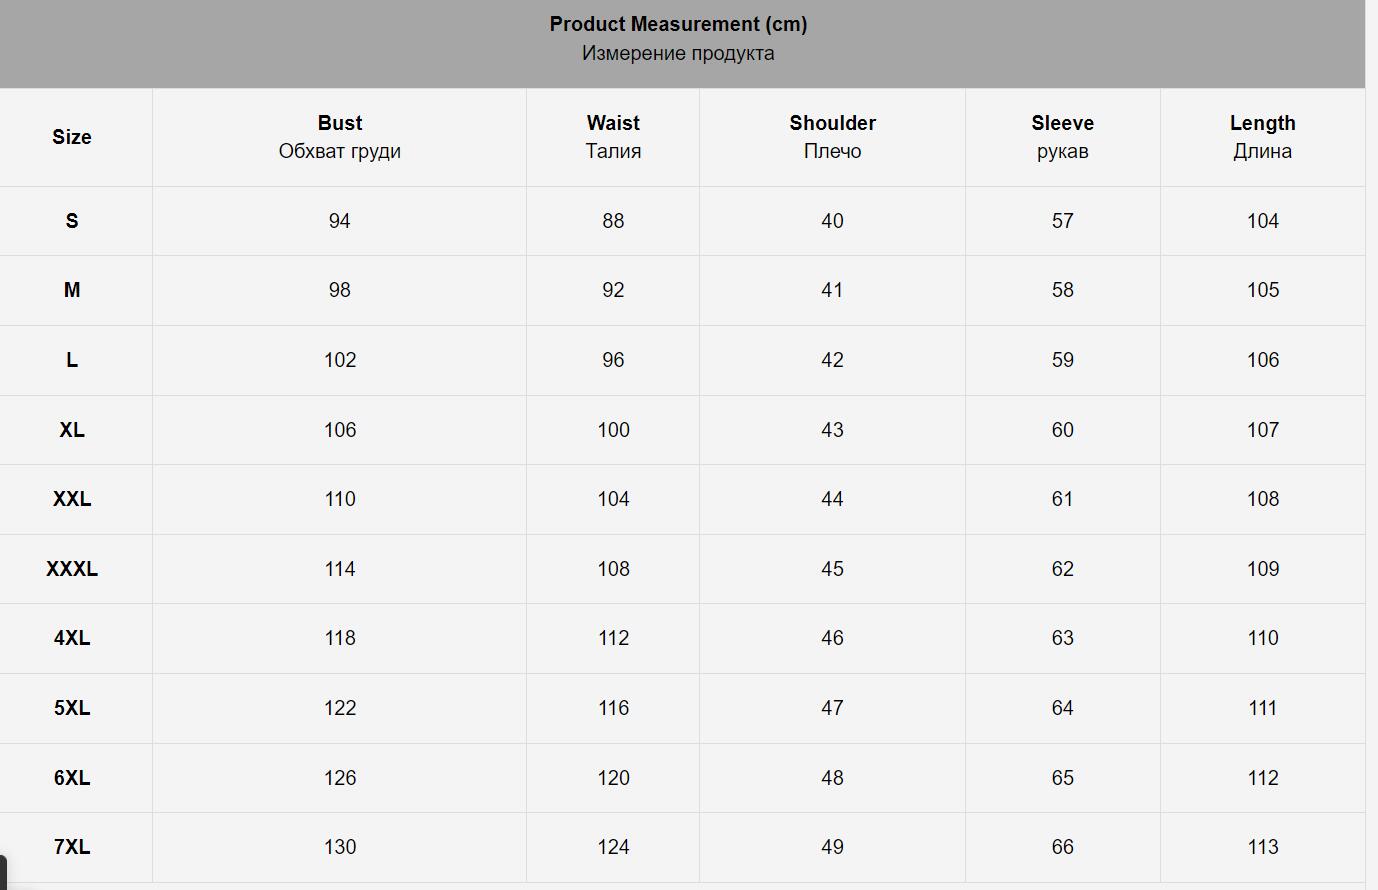Select the M size row label
1378x890 pixels.
click(72, 290)
